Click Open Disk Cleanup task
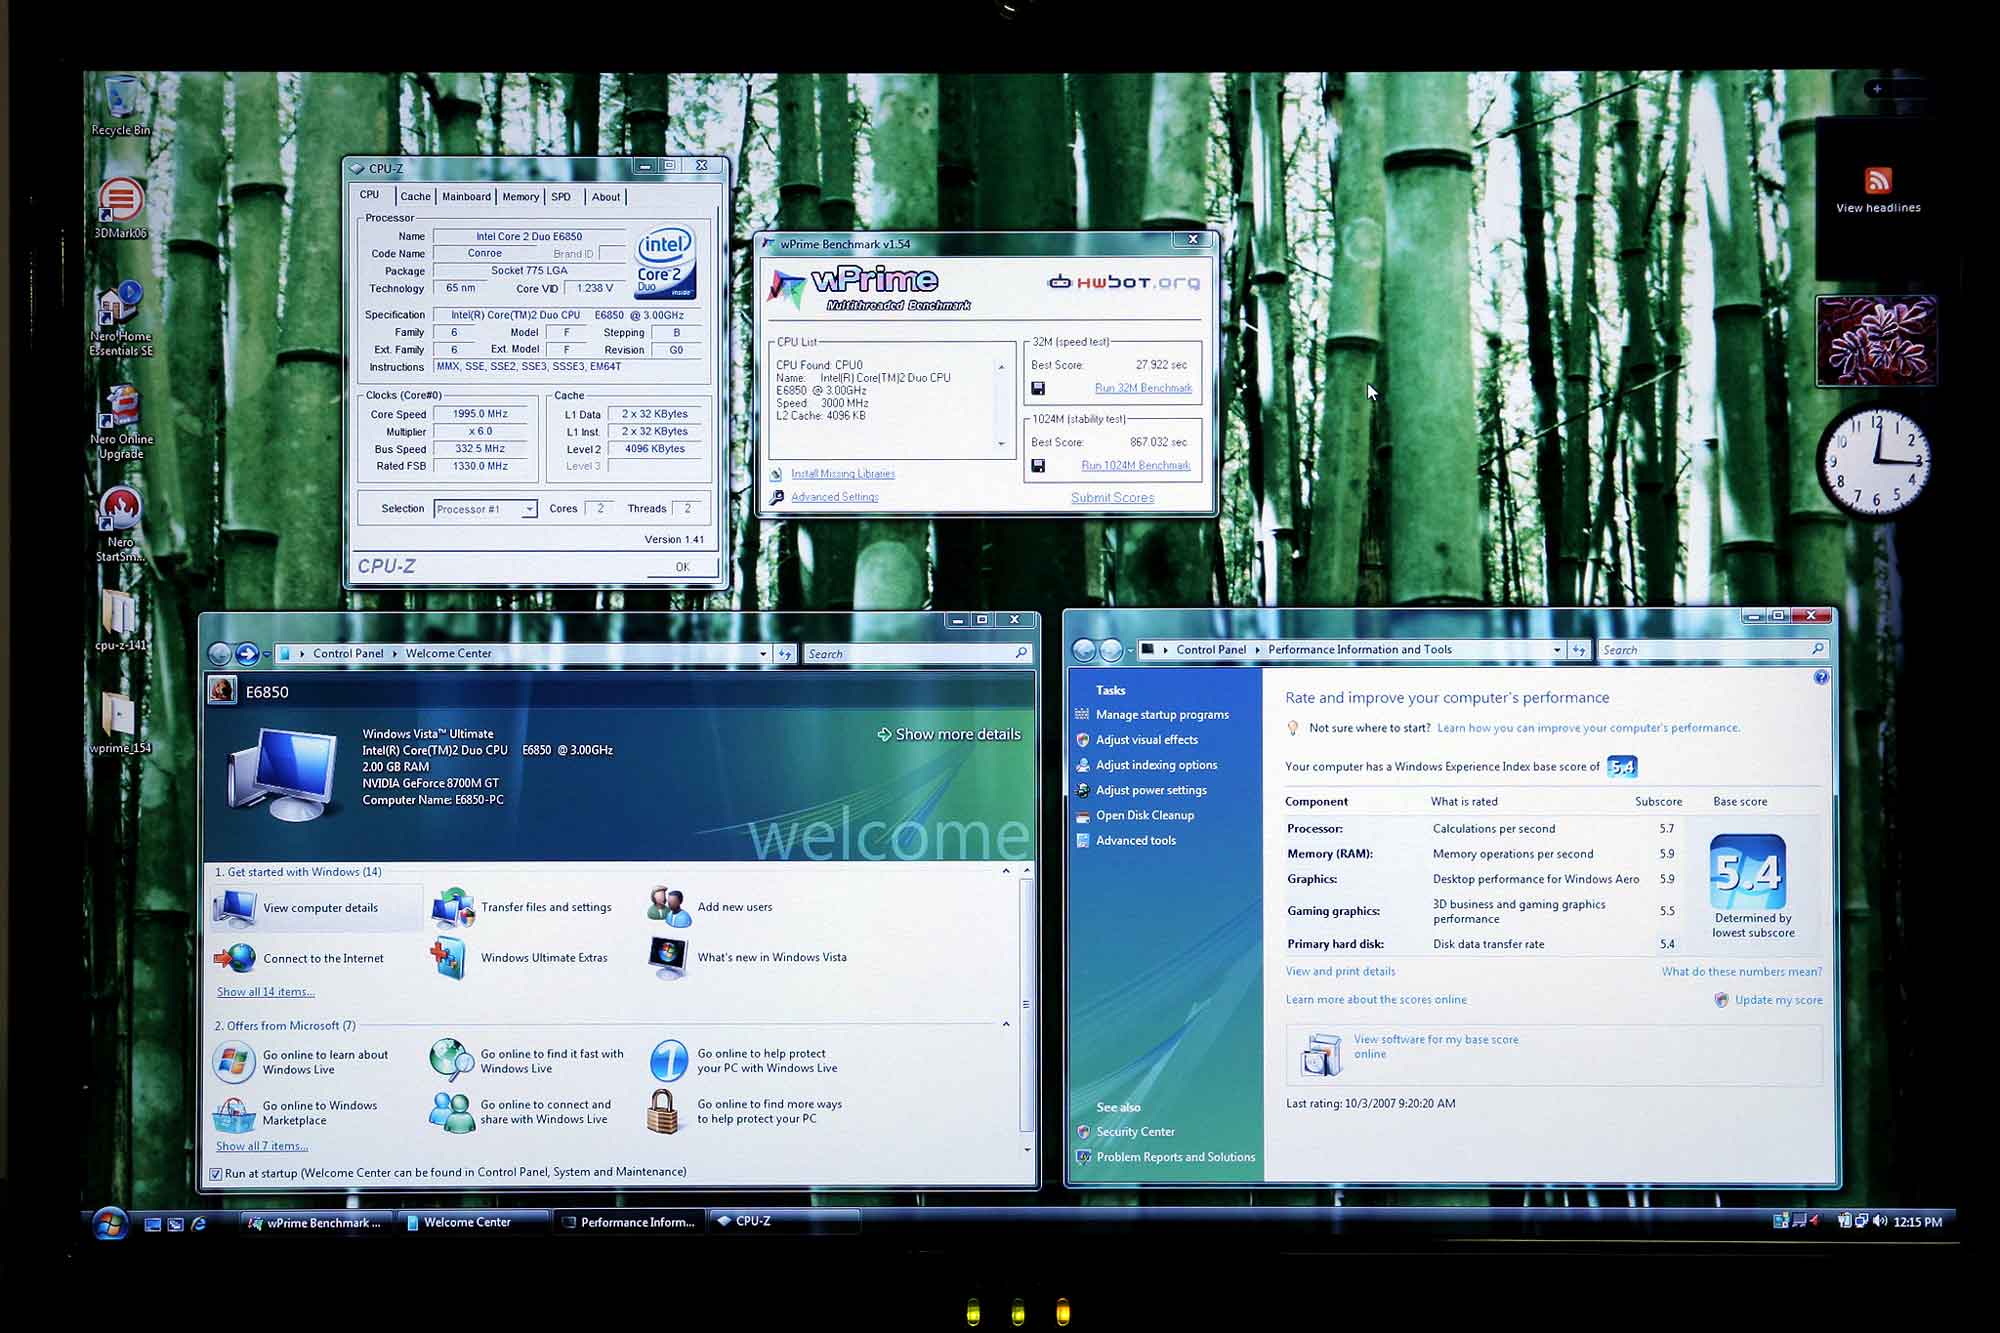 coord(1144,815)
